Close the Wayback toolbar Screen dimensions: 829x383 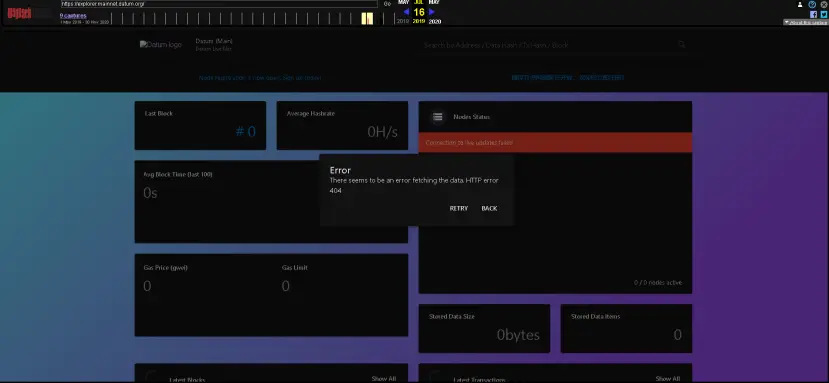click(x=824, y=4)
